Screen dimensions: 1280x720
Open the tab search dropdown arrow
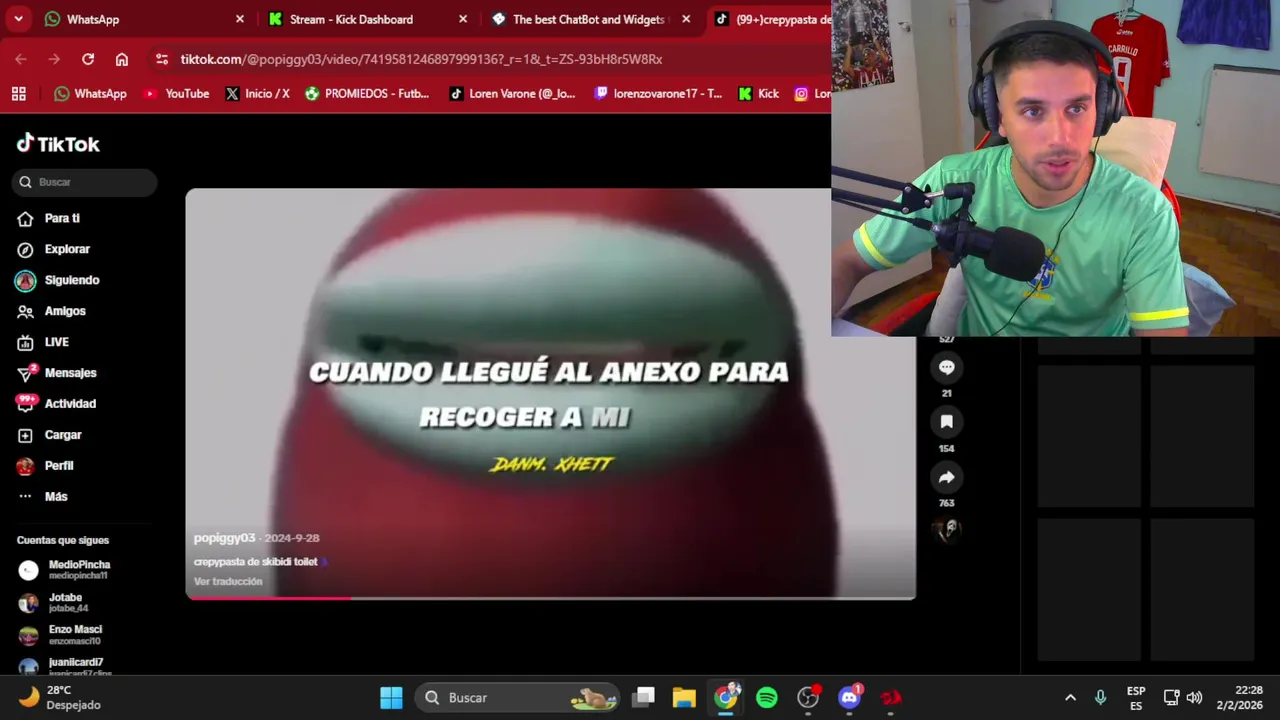pos(18,19)
